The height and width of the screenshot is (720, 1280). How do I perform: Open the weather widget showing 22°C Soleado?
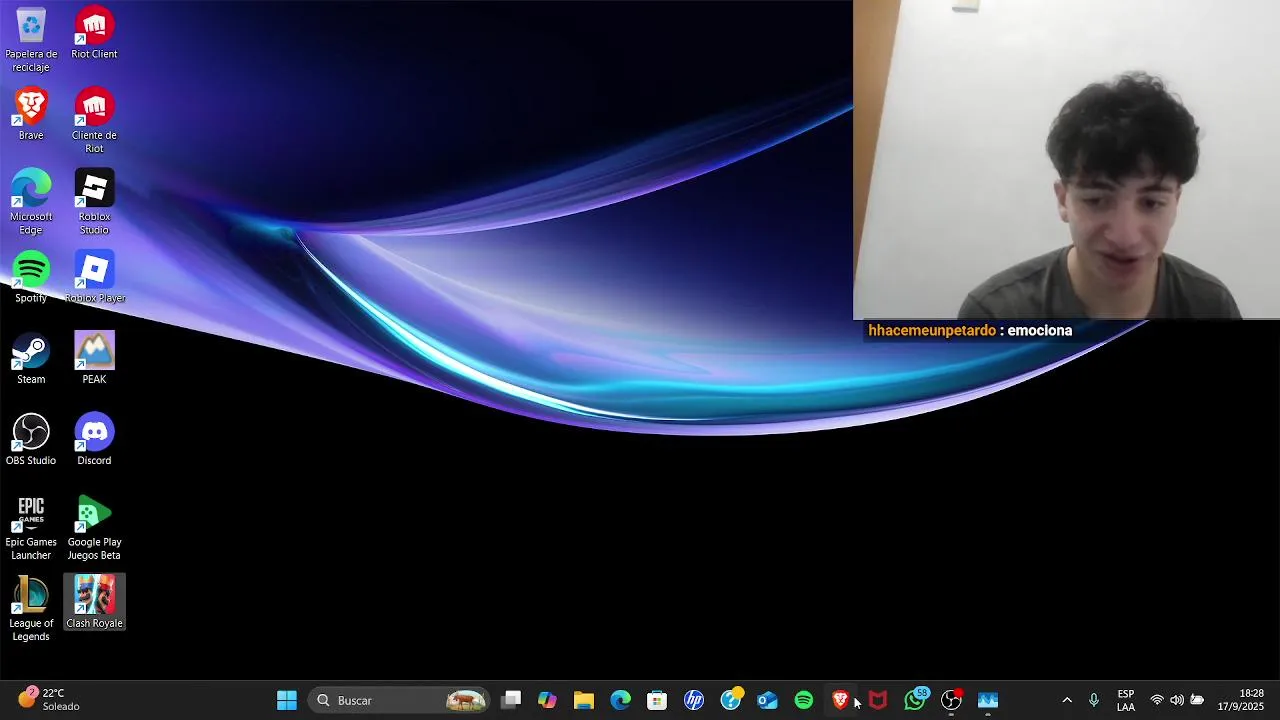48,699
